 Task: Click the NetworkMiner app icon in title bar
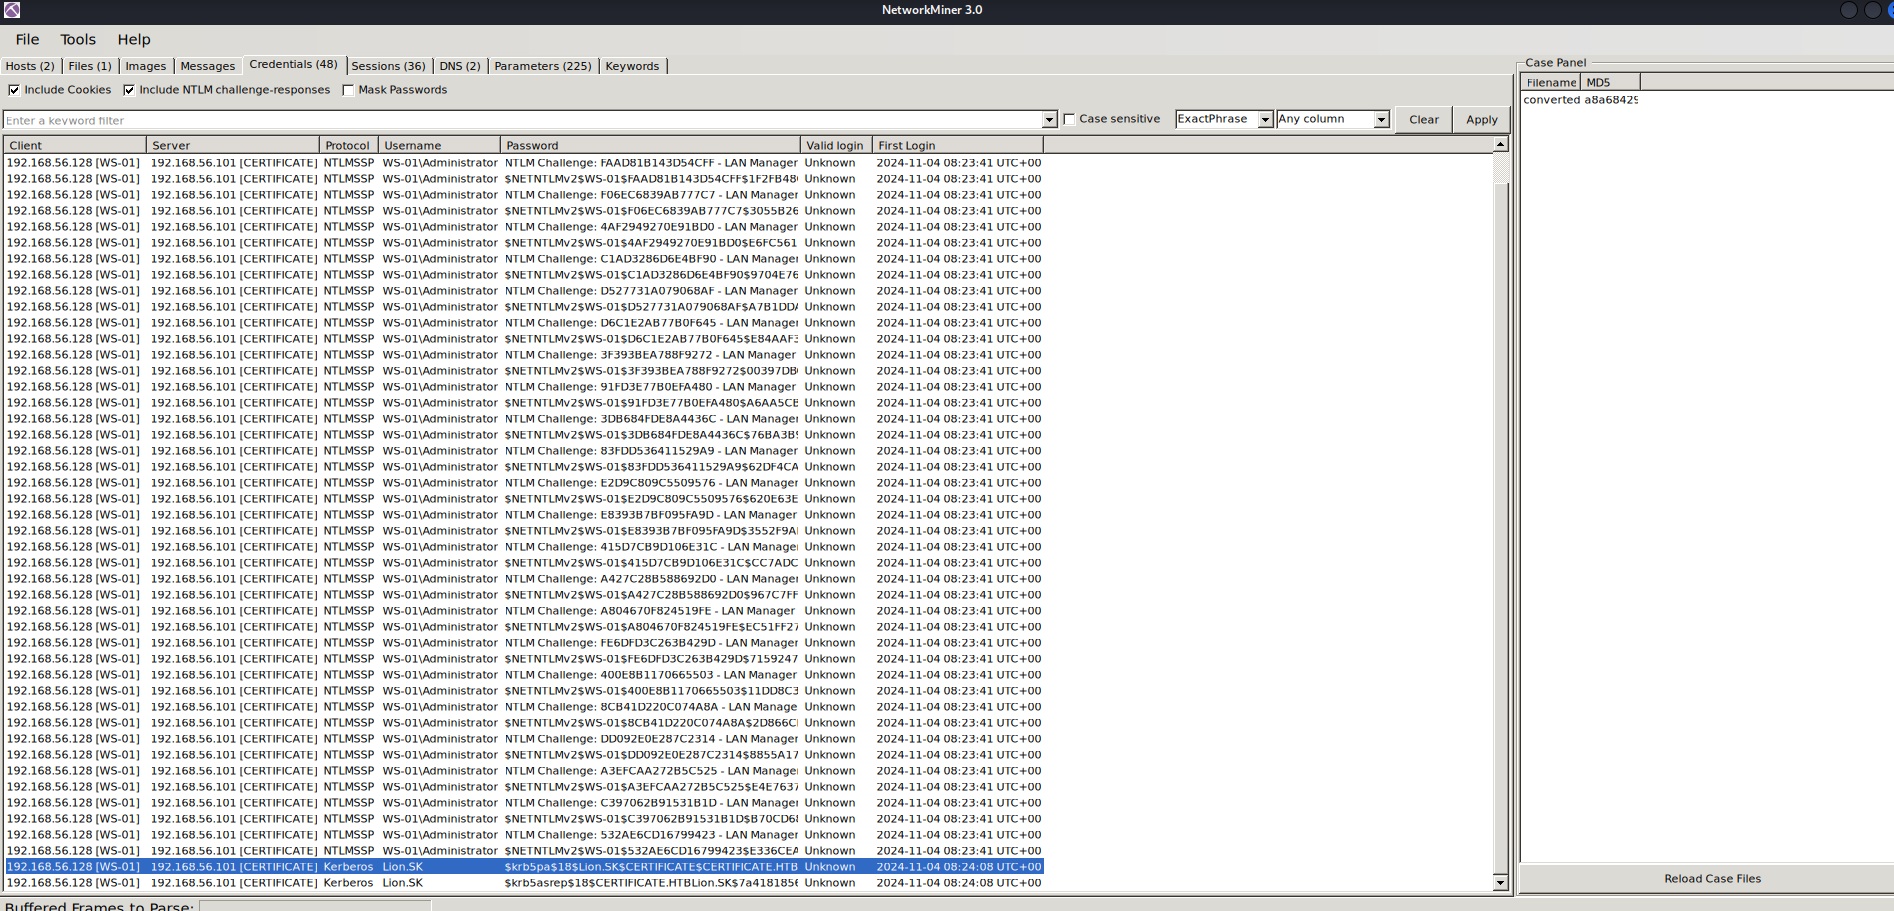pyautogui.click(x=12, y=10)
